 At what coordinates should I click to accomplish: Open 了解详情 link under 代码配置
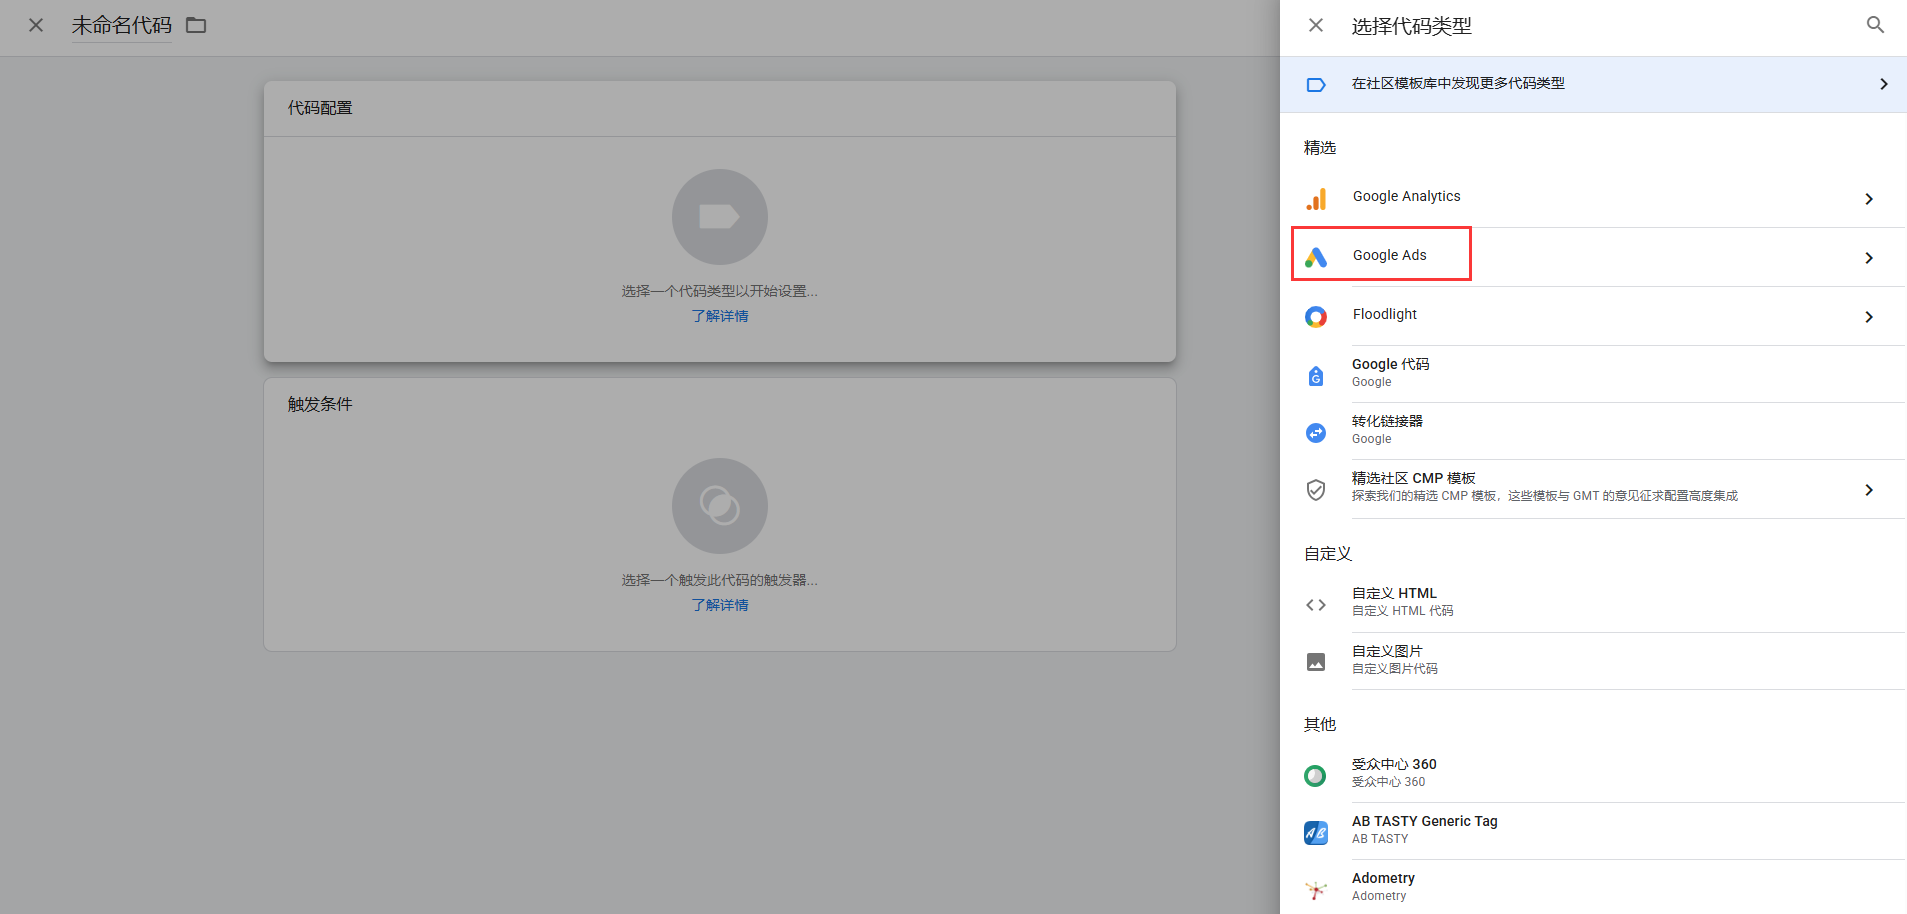[720, 316]
